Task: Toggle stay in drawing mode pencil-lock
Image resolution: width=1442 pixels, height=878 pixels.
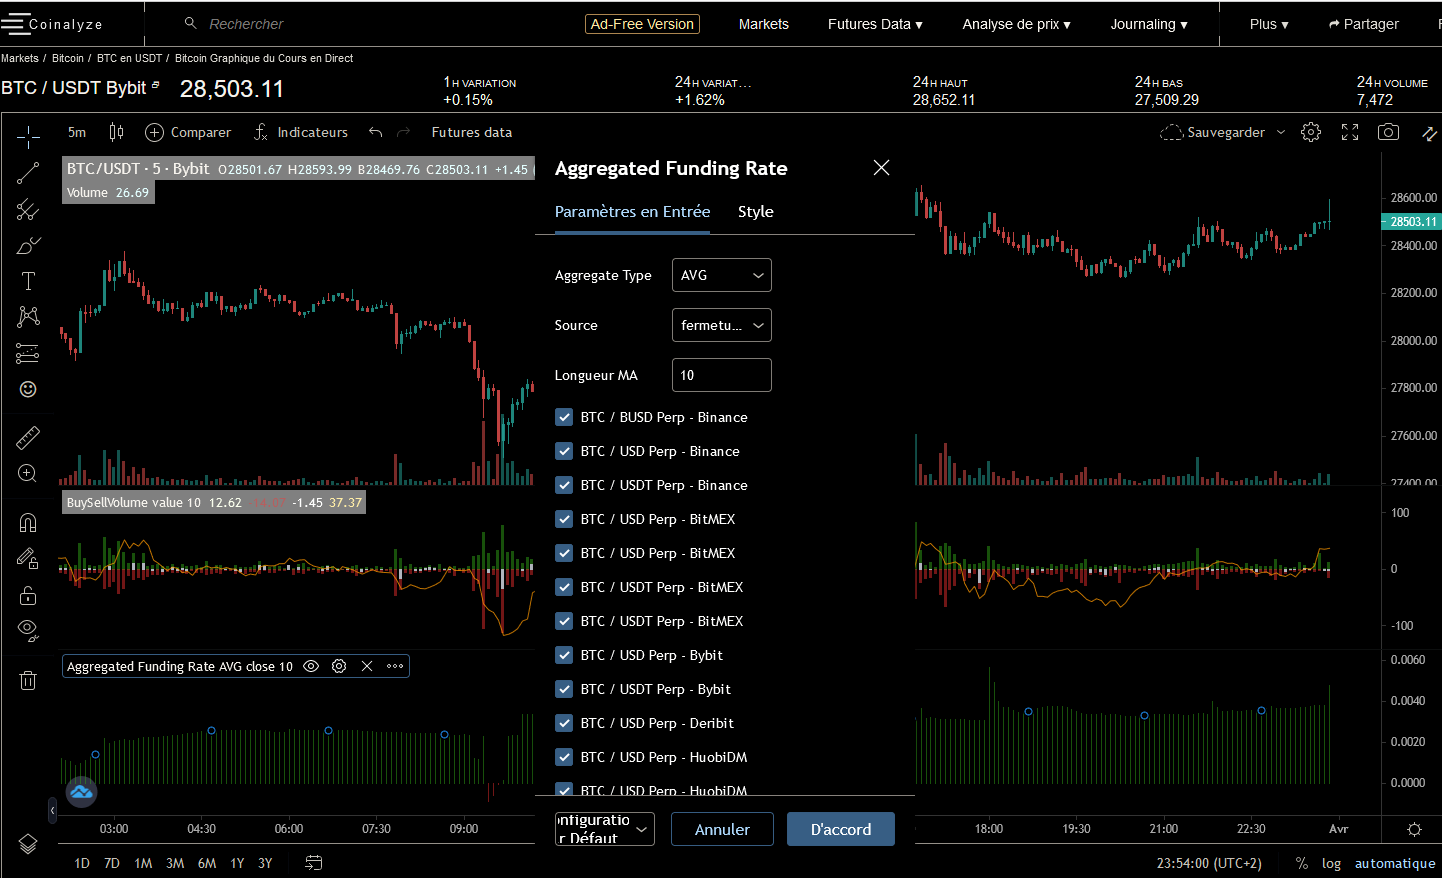Action: [28, 559]
